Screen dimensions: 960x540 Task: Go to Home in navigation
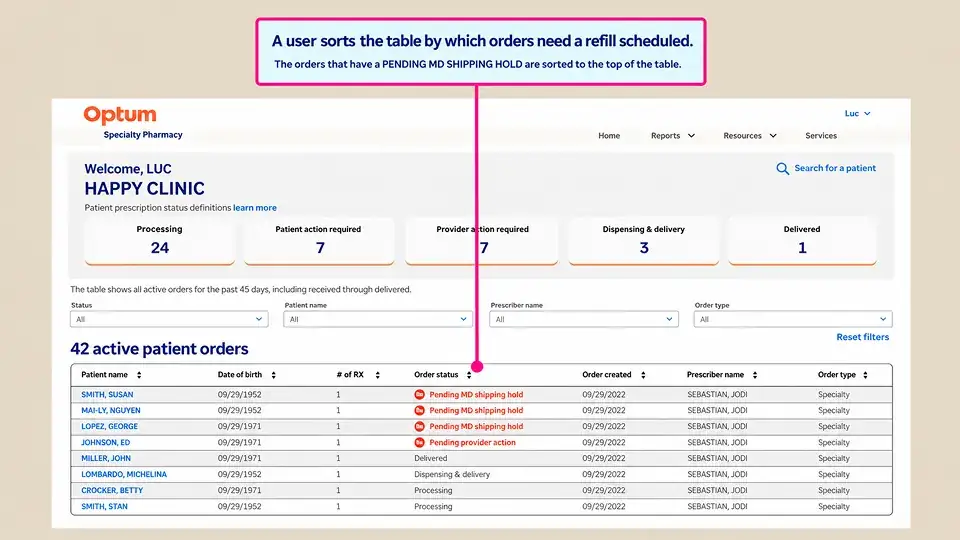point(609,135)
